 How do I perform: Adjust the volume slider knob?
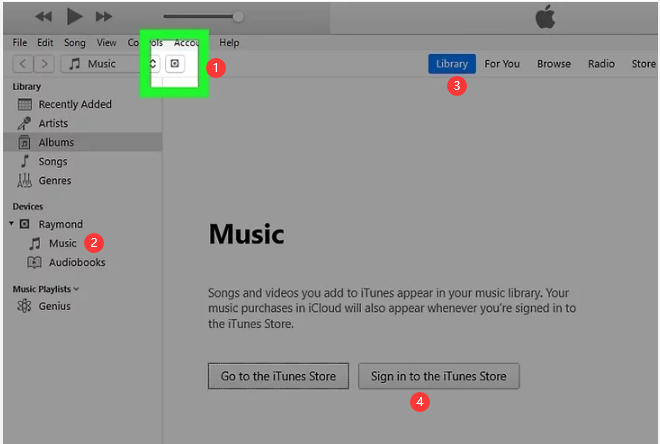238,16
